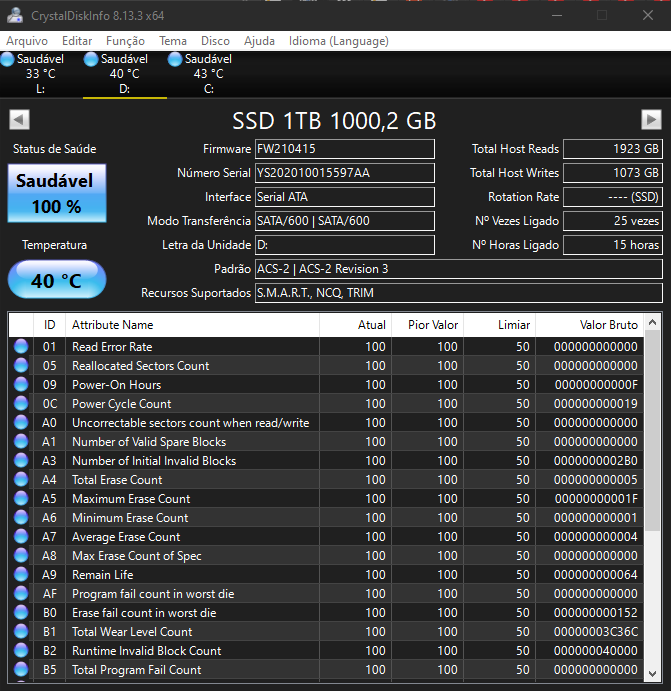The width and height of the screenshot is (671, 691).
Task: Click the CrystalDiskInfo app icon in title bar
Action: [15, 15]
